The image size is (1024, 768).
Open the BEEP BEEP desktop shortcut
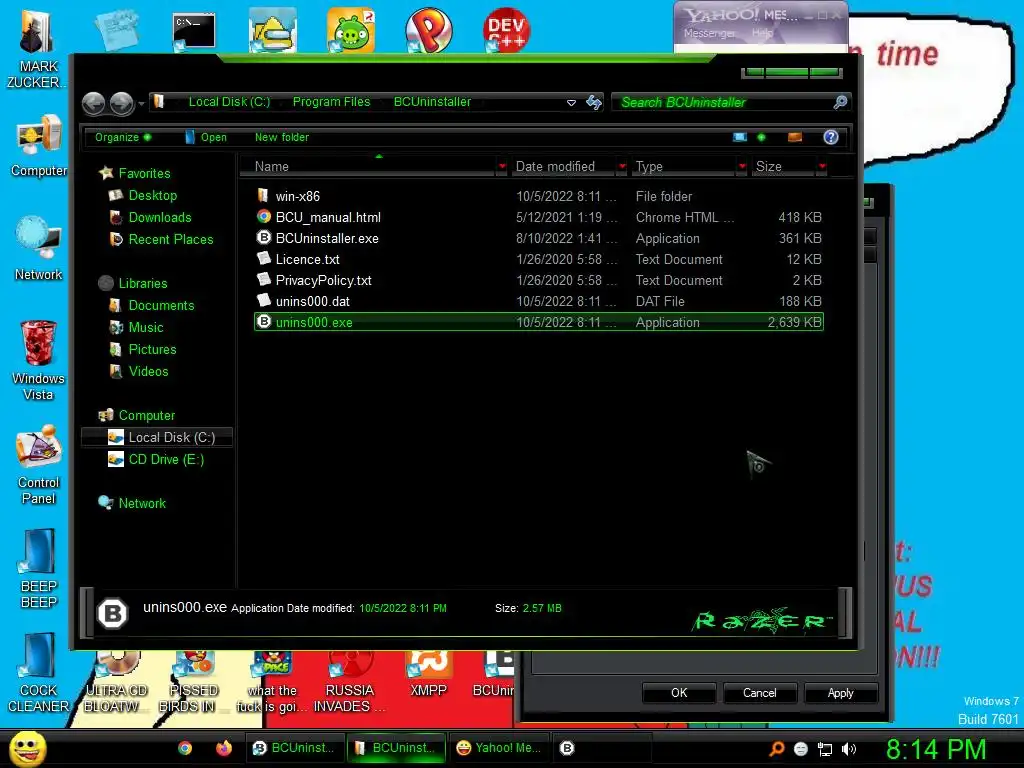coord(39,569)
